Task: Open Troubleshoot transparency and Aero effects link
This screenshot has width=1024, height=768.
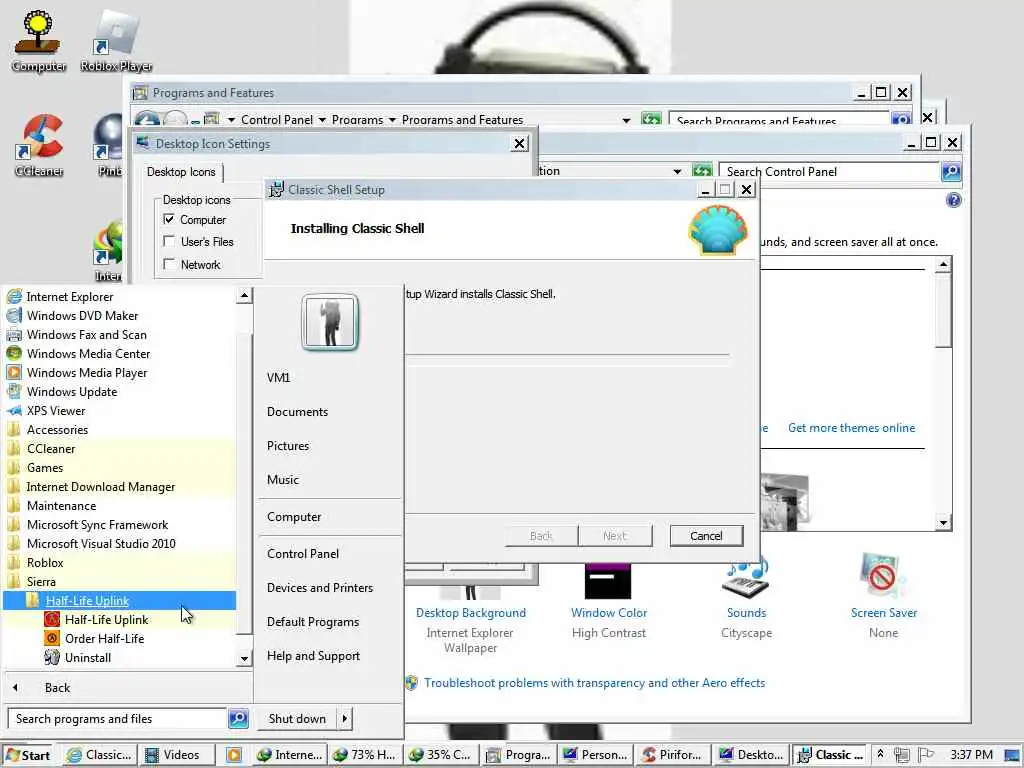Action: point(594,682)
